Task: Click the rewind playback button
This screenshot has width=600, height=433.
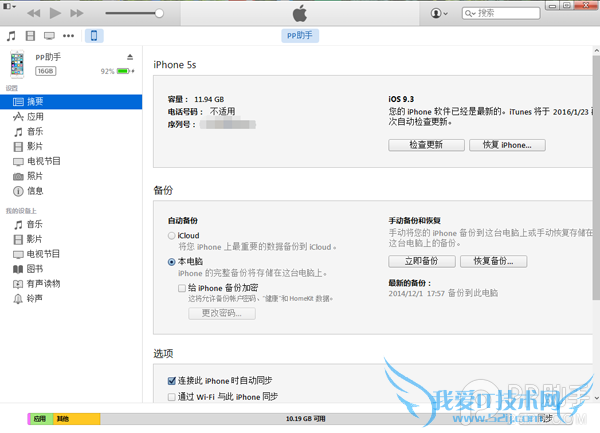Action: (x=34, y=13)
